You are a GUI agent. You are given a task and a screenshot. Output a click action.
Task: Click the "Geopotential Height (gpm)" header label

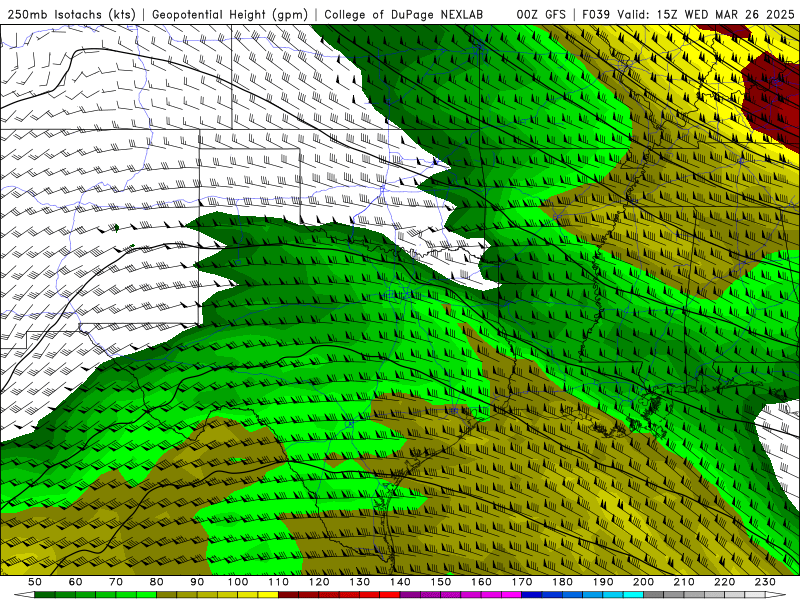230,14
